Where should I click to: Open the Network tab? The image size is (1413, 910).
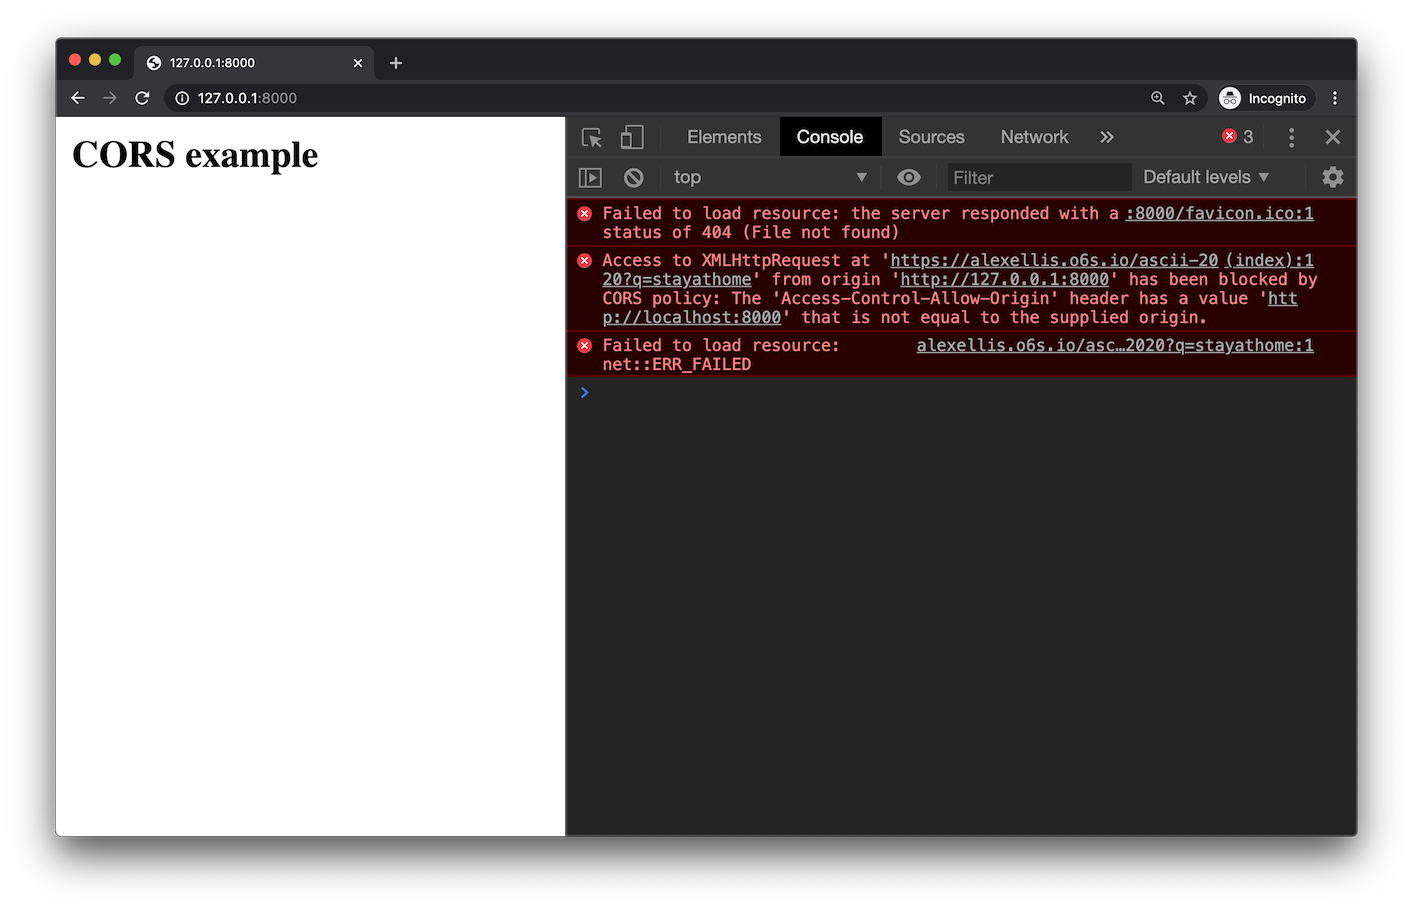1034,137
